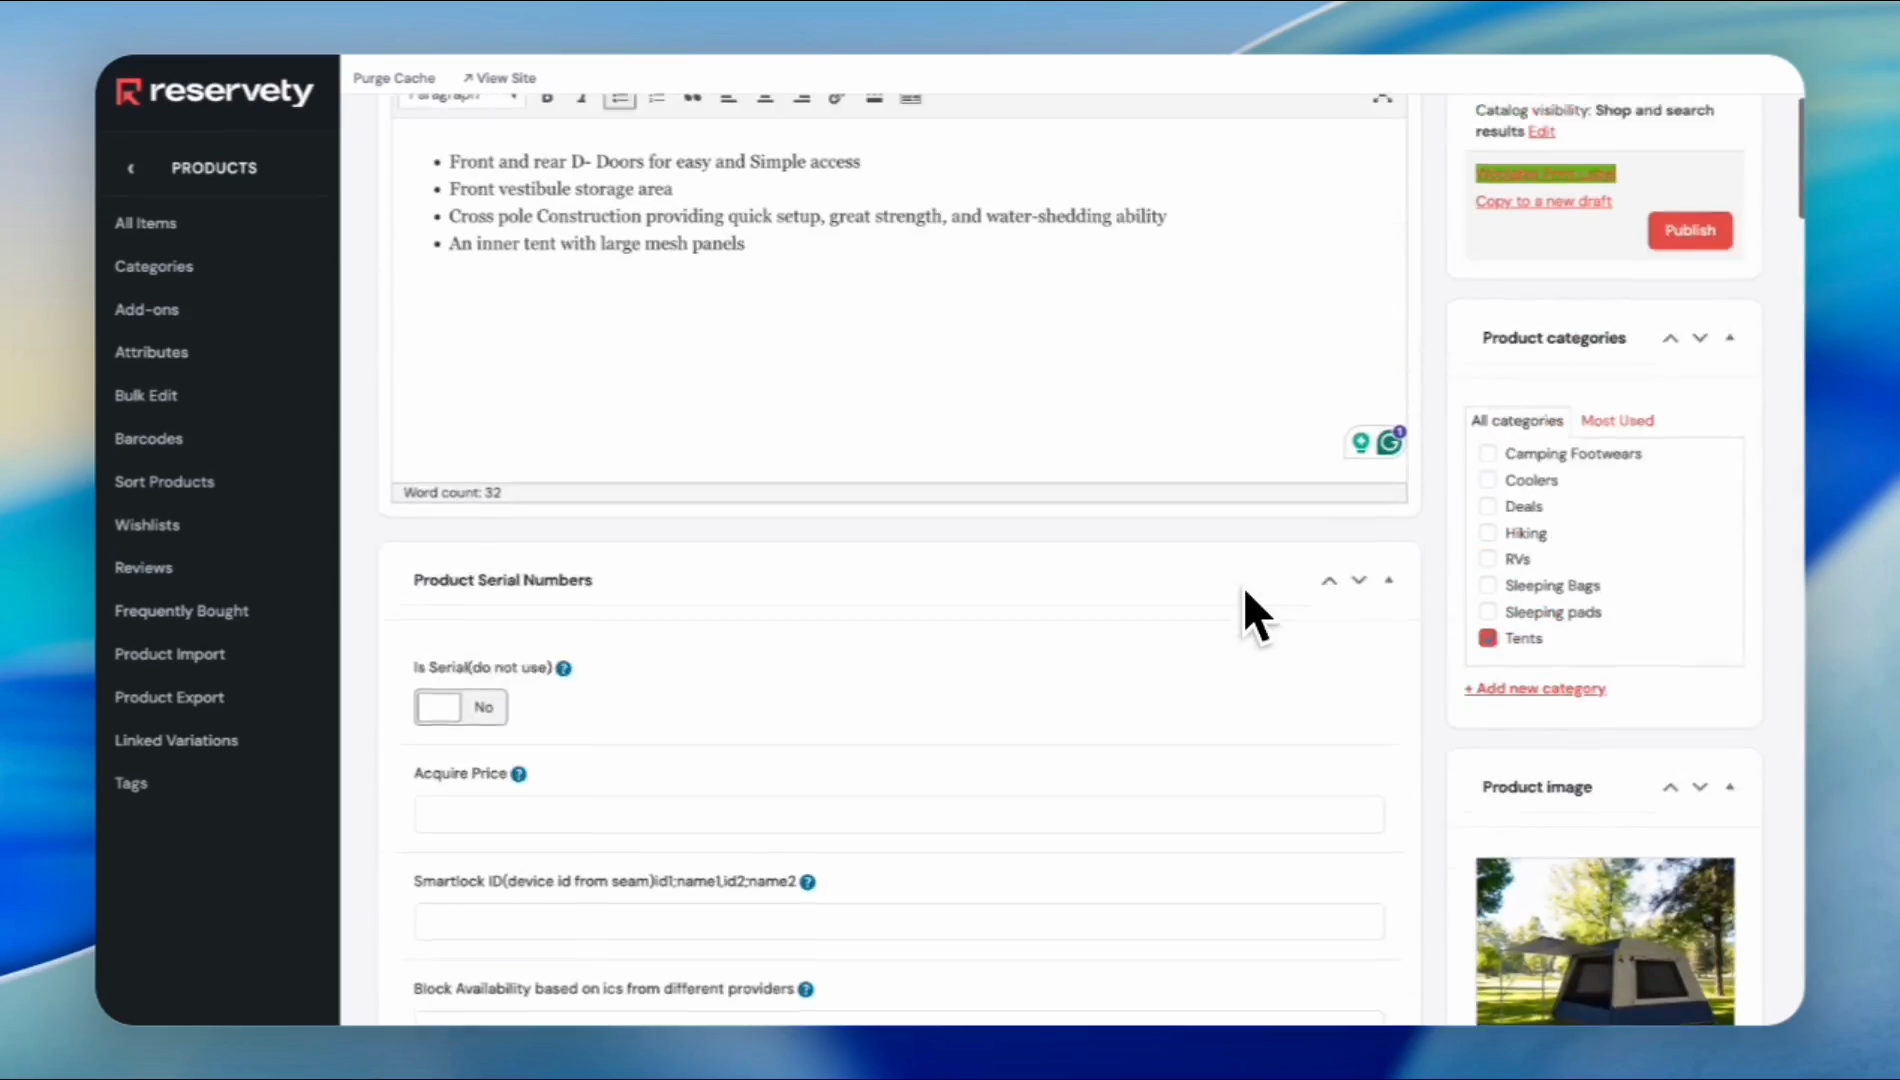Image resolution: width=1900 pixels, height=1080 pixels.
Task: Collapse the Product categories panel
Action: pyautogui.click(x=1729, y=338)
